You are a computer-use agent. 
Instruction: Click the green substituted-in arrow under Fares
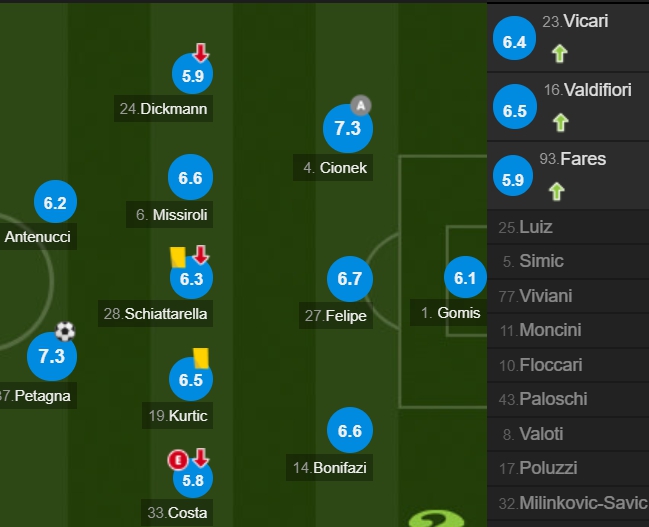click(556, 192)
